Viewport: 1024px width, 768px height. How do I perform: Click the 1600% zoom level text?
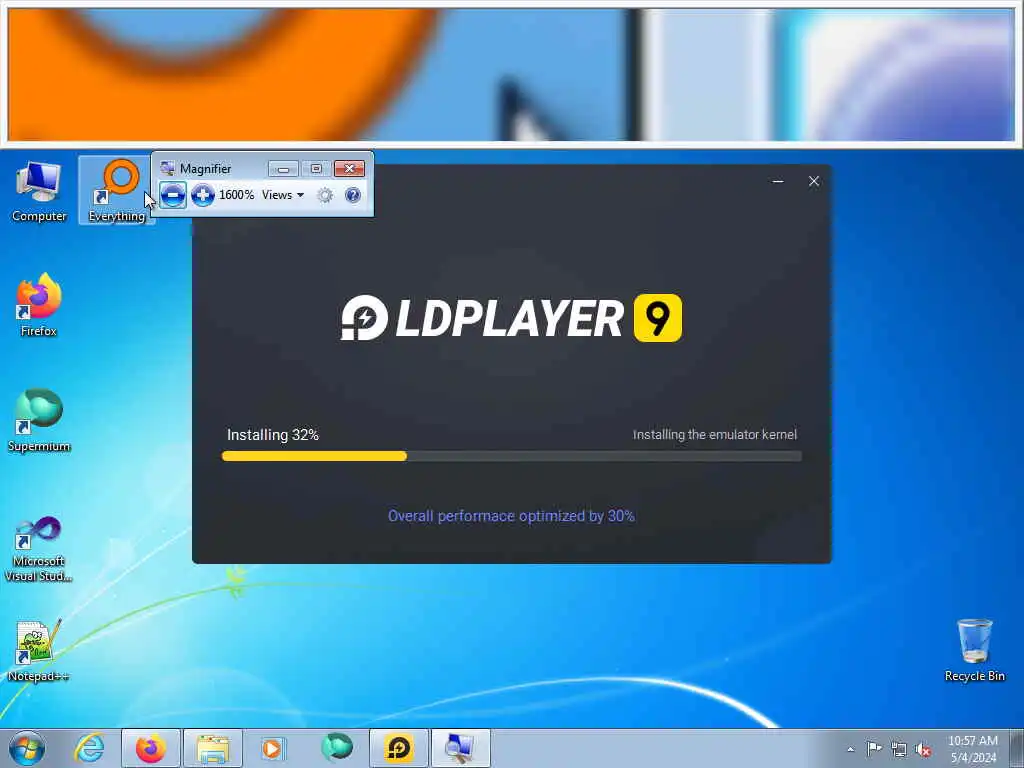tap(236, 195)
